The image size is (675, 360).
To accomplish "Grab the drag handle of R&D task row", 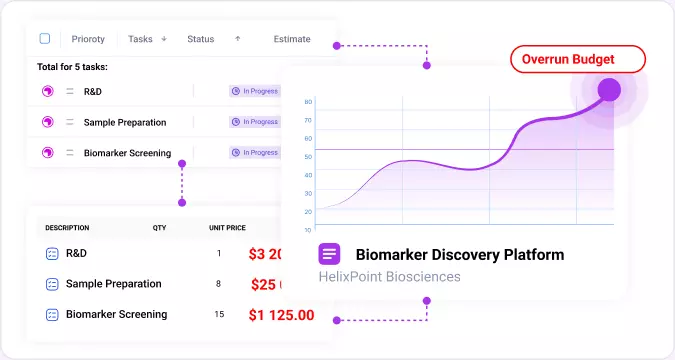I will 70,91.
